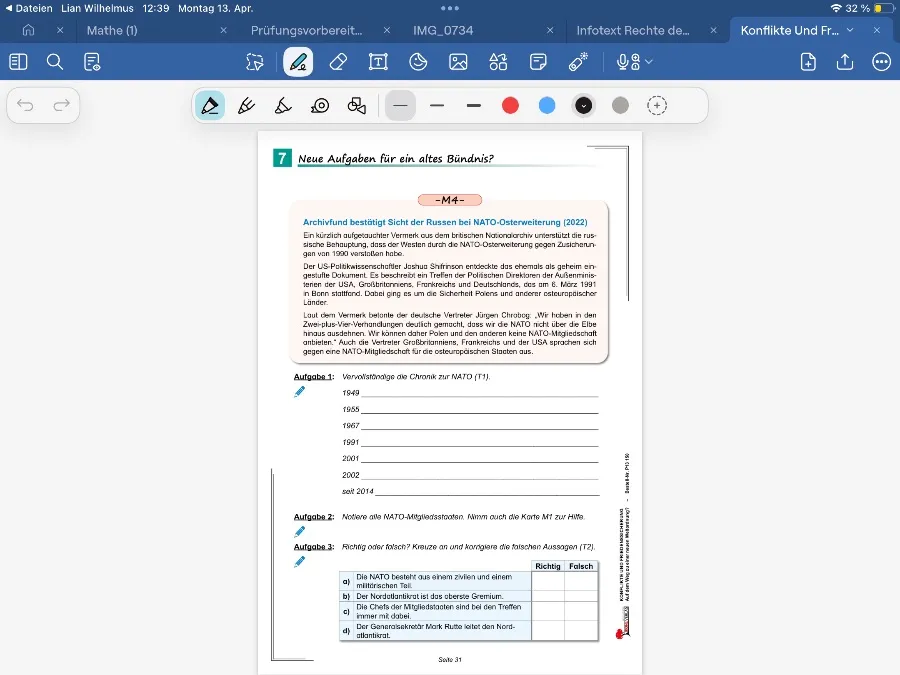The image size is (900, 675).
Task: Share or export the document
Action: coord(845,61)
